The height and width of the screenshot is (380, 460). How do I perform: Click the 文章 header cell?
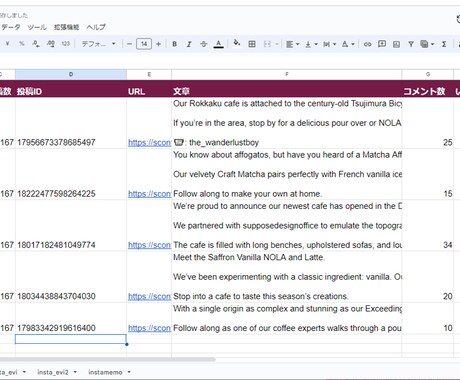coord(287,89)
